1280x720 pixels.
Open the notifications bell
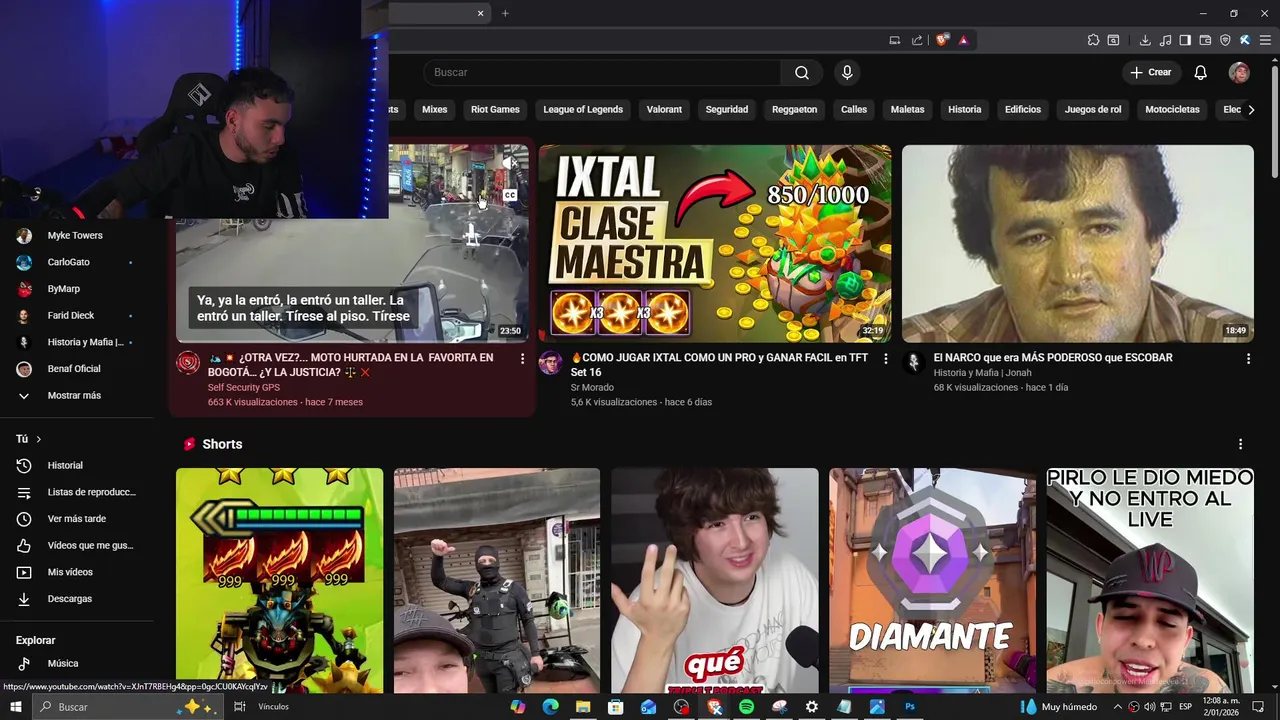point(1201,72)
